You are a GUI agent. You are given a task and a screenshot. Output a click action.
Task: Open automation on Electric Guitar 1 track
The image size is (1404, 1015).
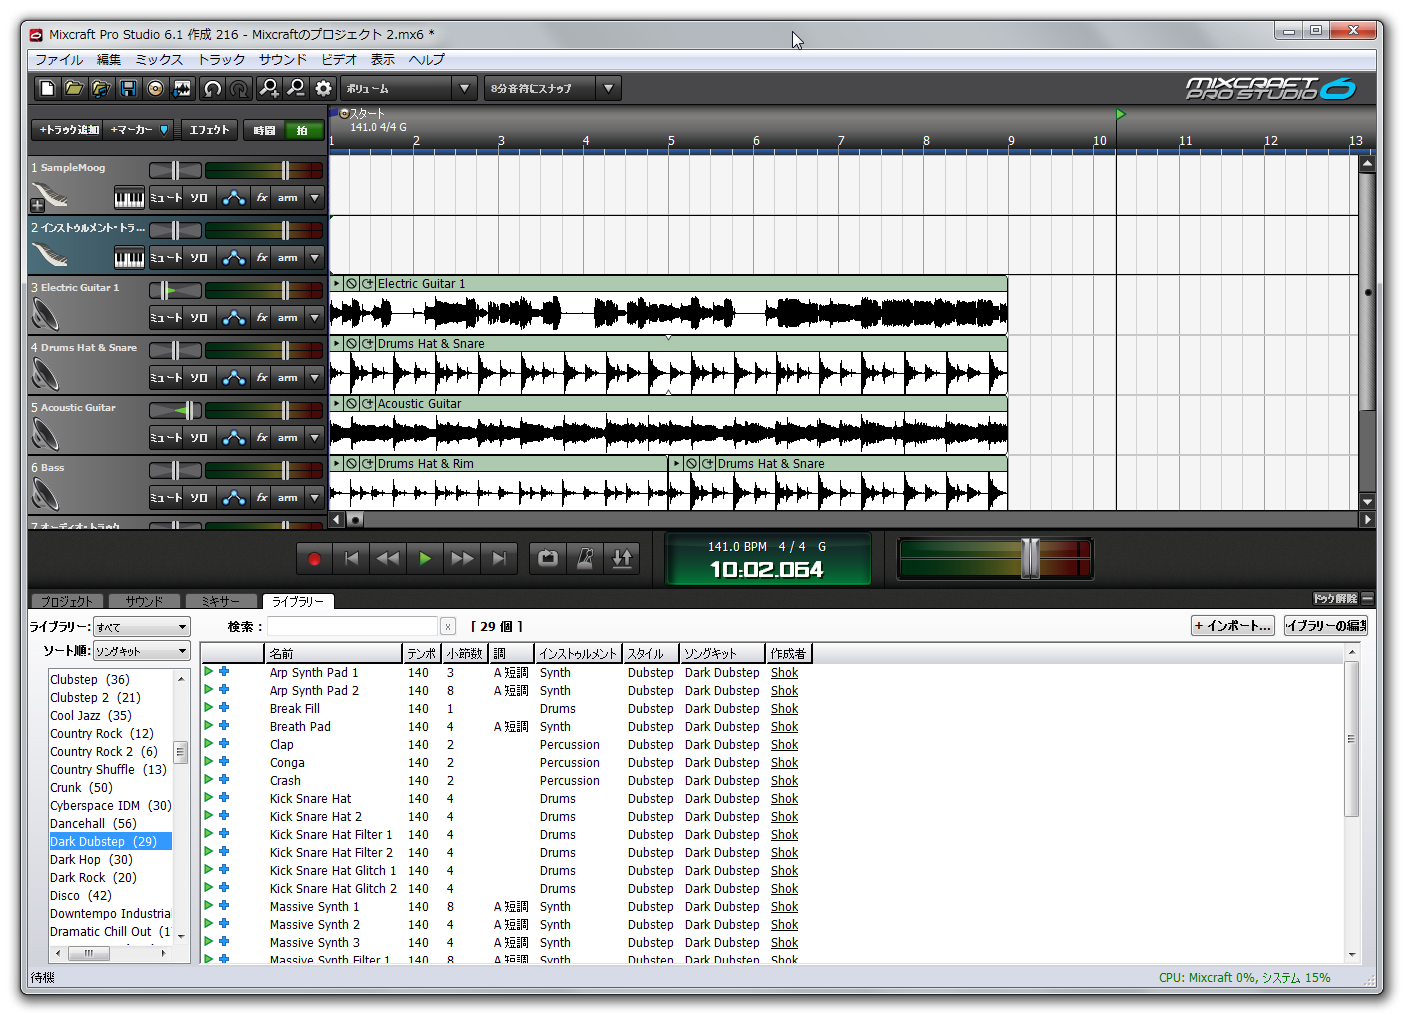[234, 318]
